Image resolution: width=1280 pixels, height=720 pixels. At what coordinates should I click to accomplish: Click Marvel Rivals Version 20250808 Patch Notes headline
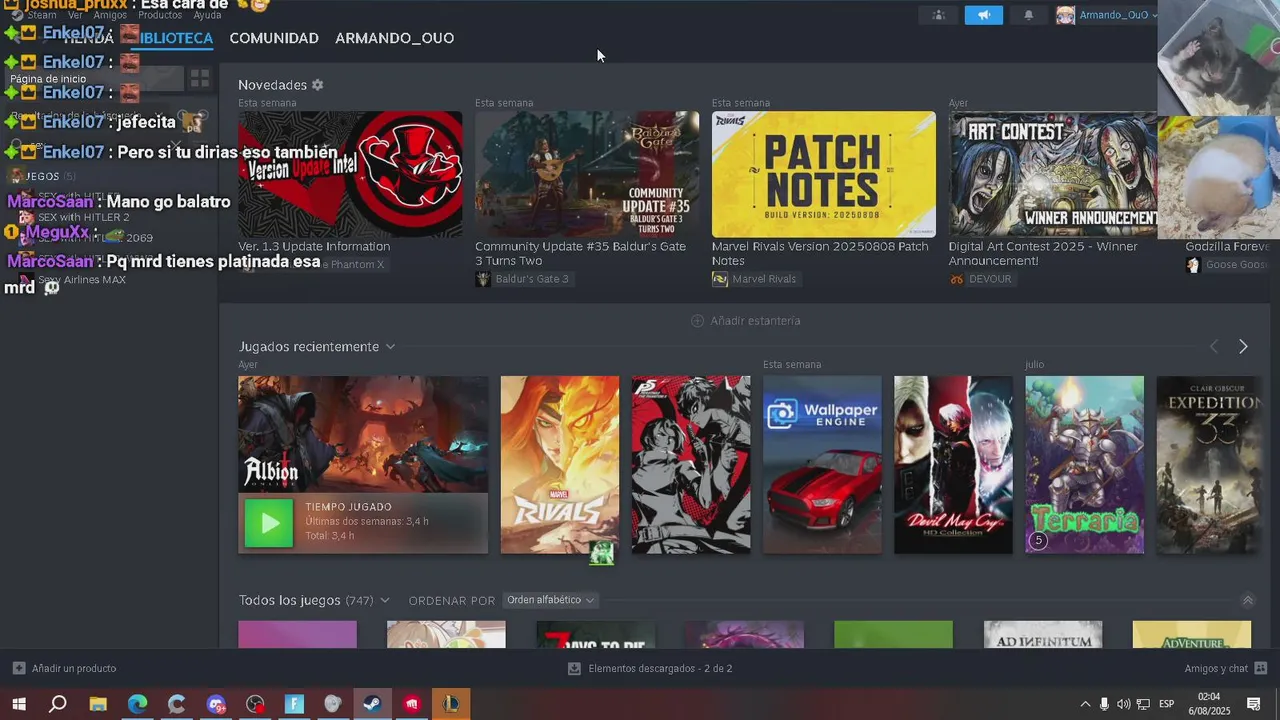[x=820, y=253]
